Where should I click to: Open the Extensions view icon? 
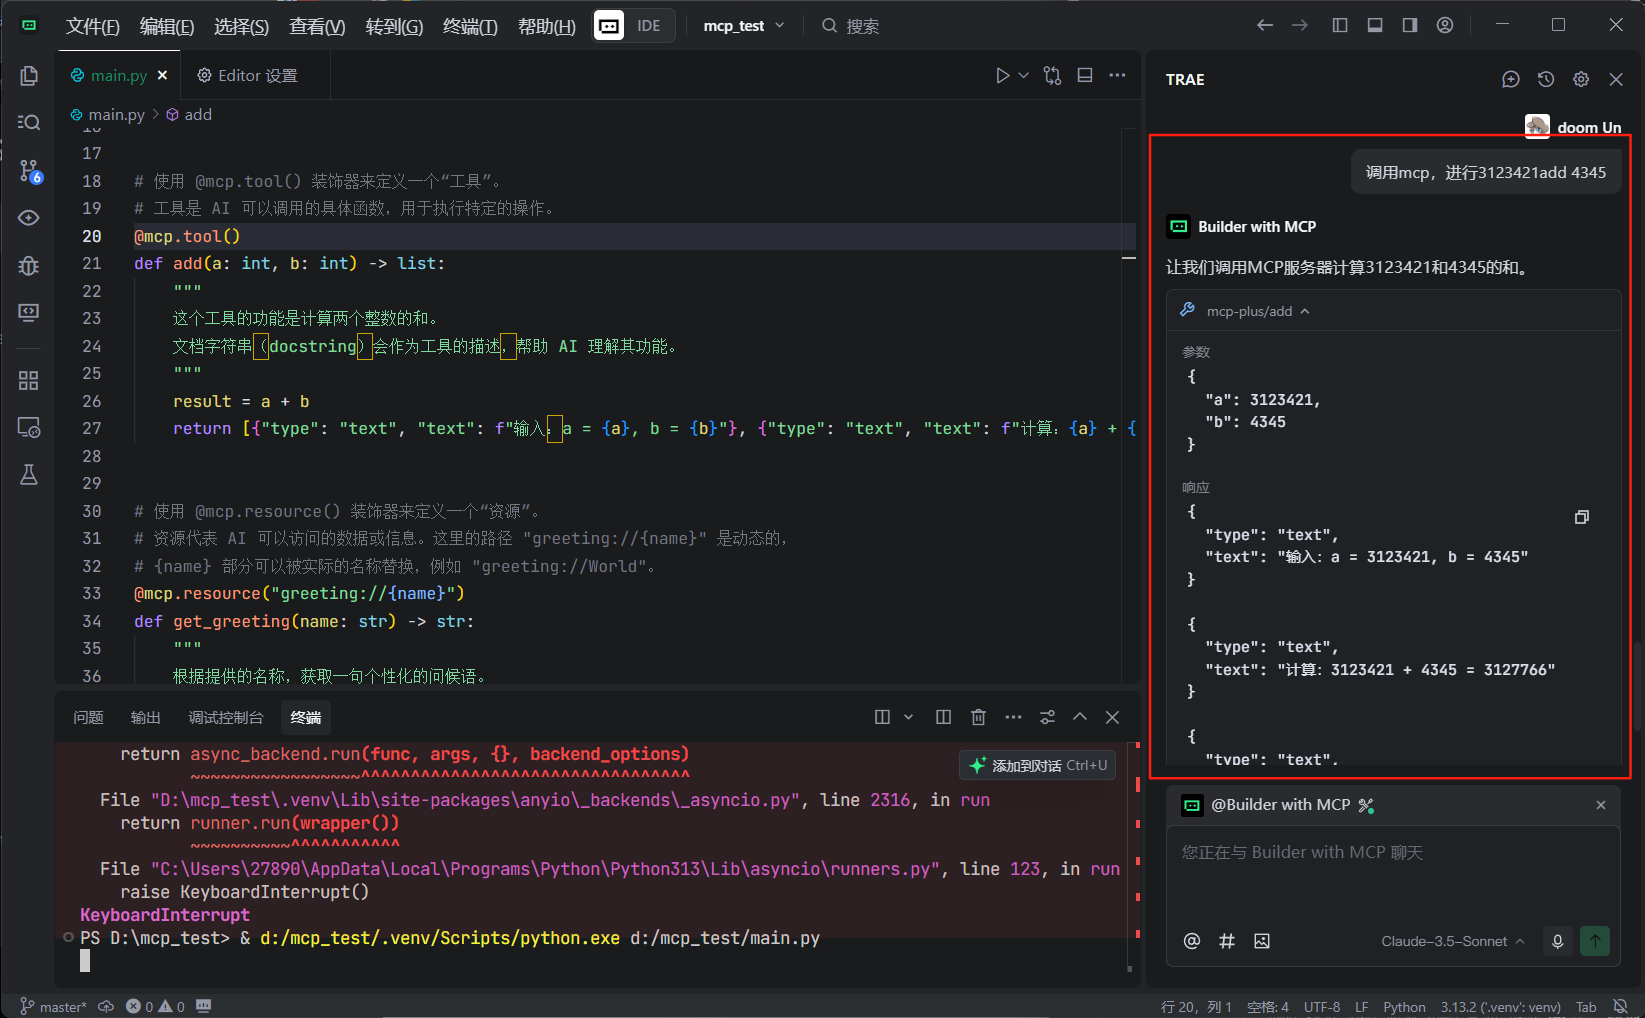click(x=29, y=380)
